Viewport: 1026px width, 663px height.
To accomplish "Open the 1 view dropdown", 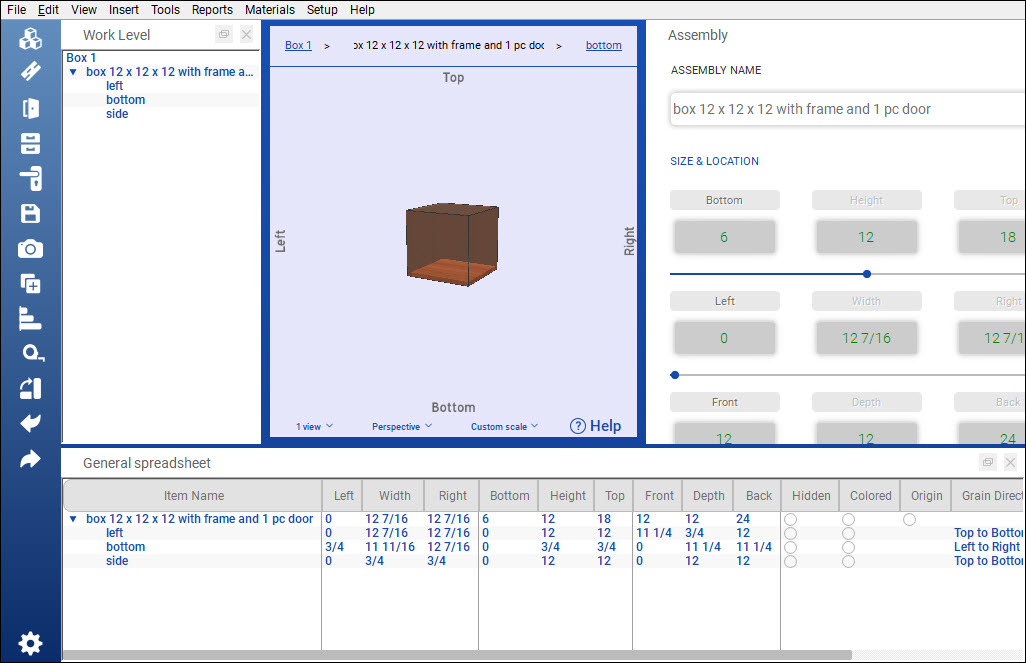I will [315, 426].
